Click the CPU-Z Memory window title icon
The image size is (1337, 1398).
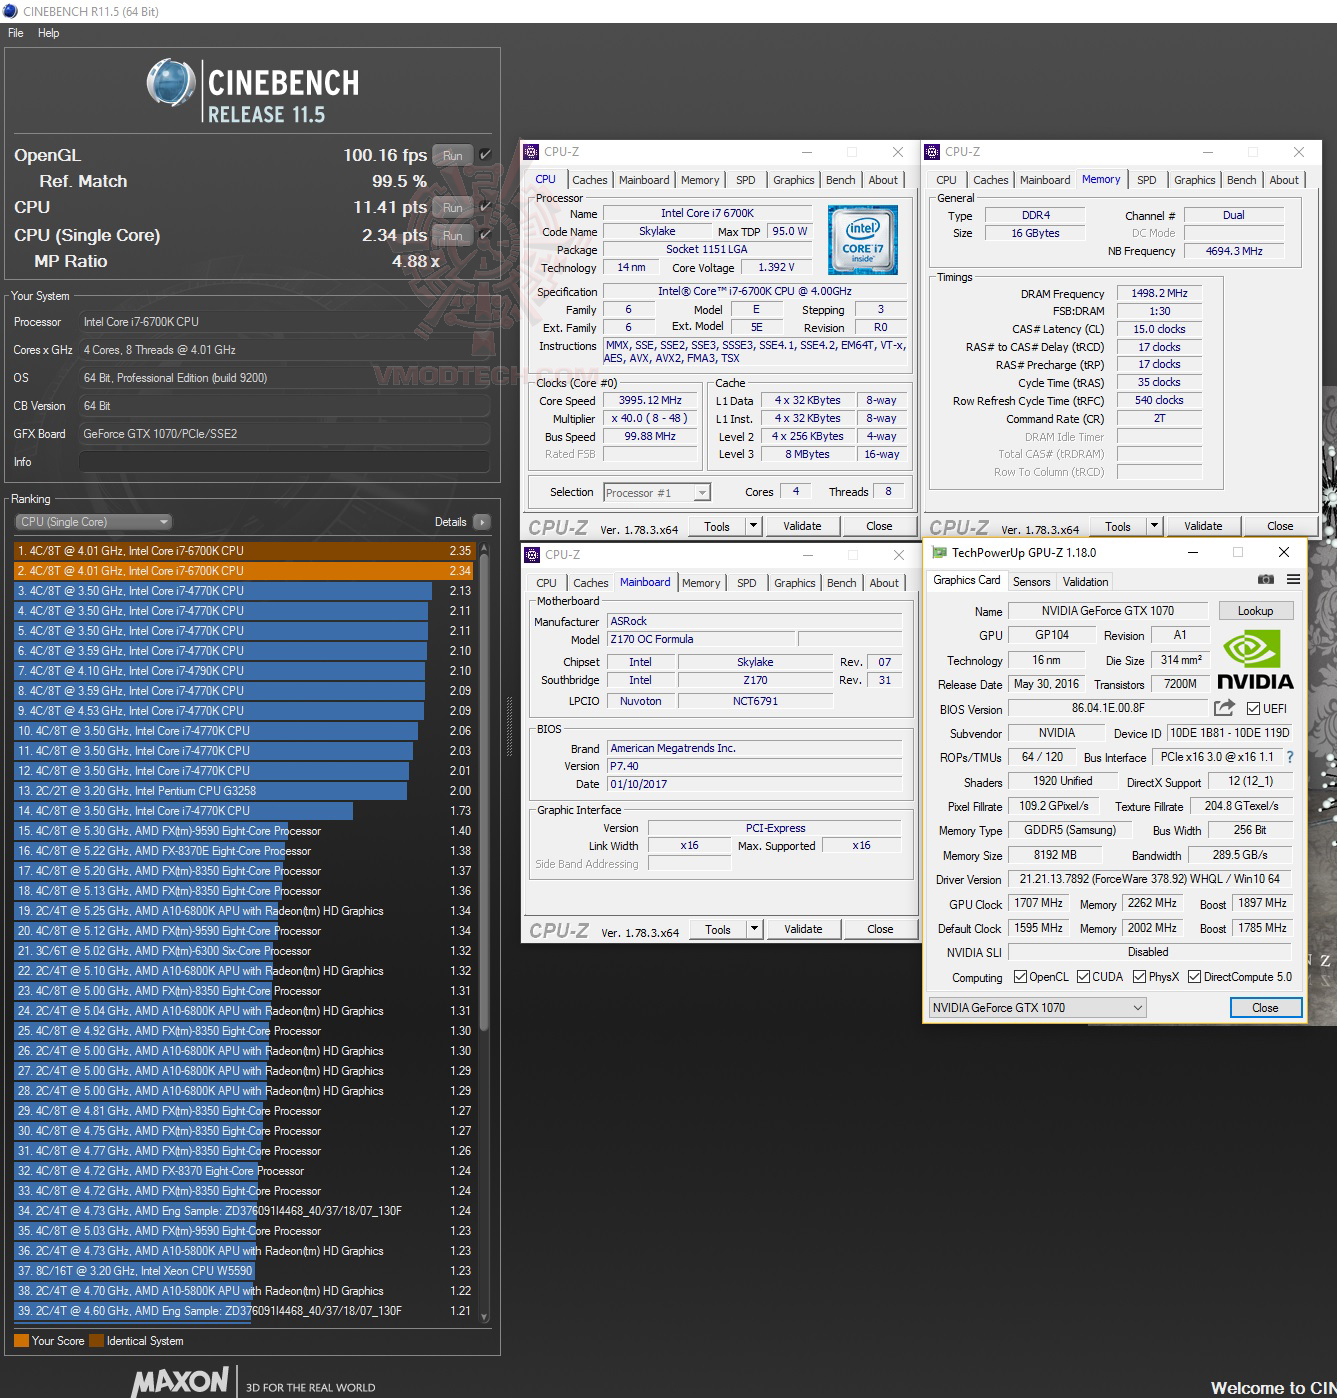(934, 152)
